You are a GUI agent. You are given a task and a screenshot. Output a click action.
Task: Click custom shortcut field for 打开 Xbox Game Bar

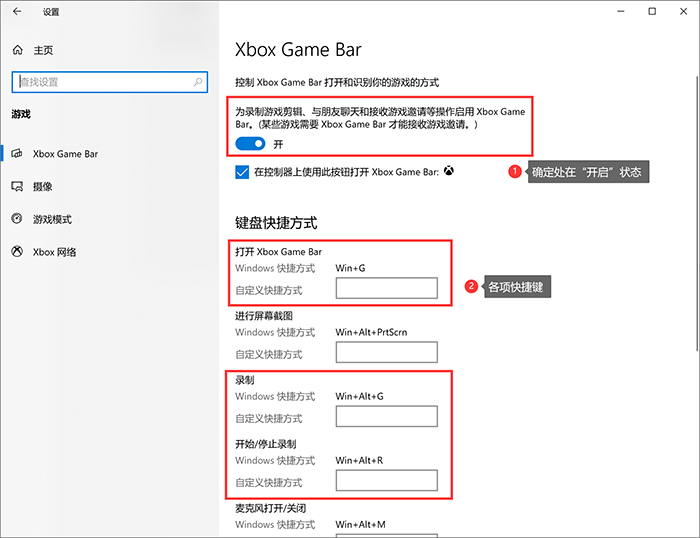(x=387, y=288)
